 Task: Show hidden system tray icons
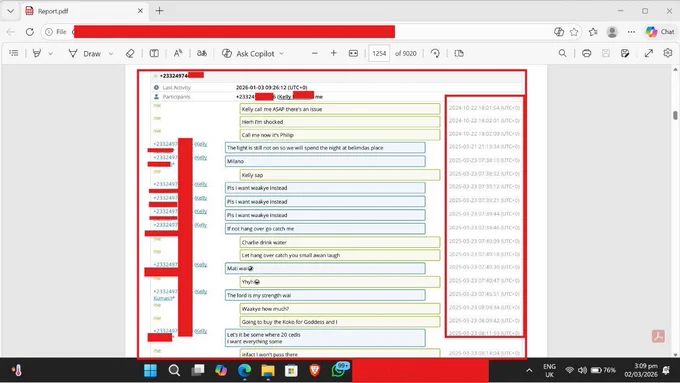pos(529,370)
